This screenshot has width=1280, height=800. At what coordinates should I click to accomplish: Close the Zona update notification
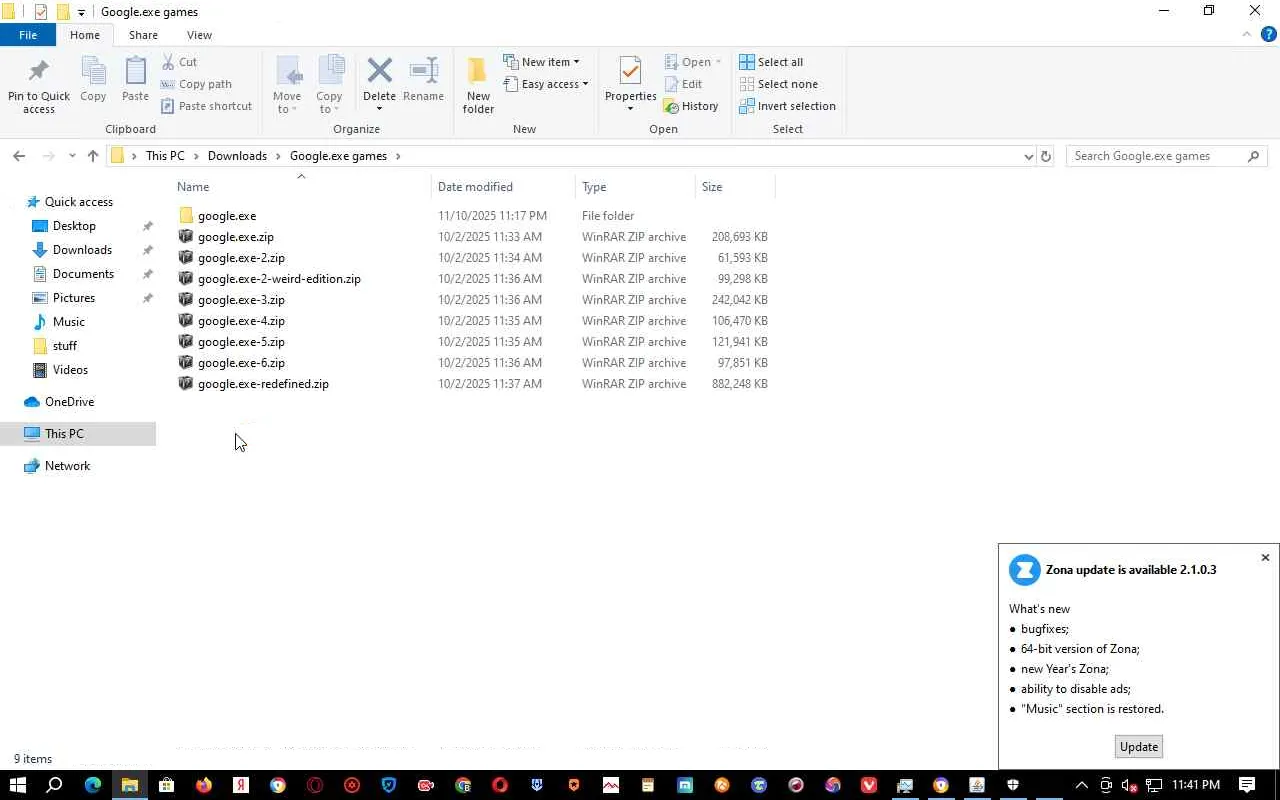coord(1265,558)
